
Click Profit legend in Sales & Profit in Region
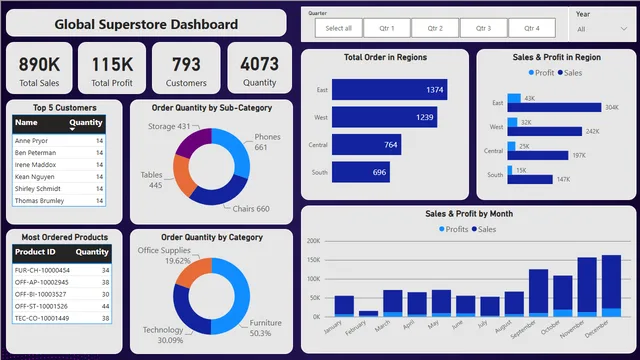point(541,73)
